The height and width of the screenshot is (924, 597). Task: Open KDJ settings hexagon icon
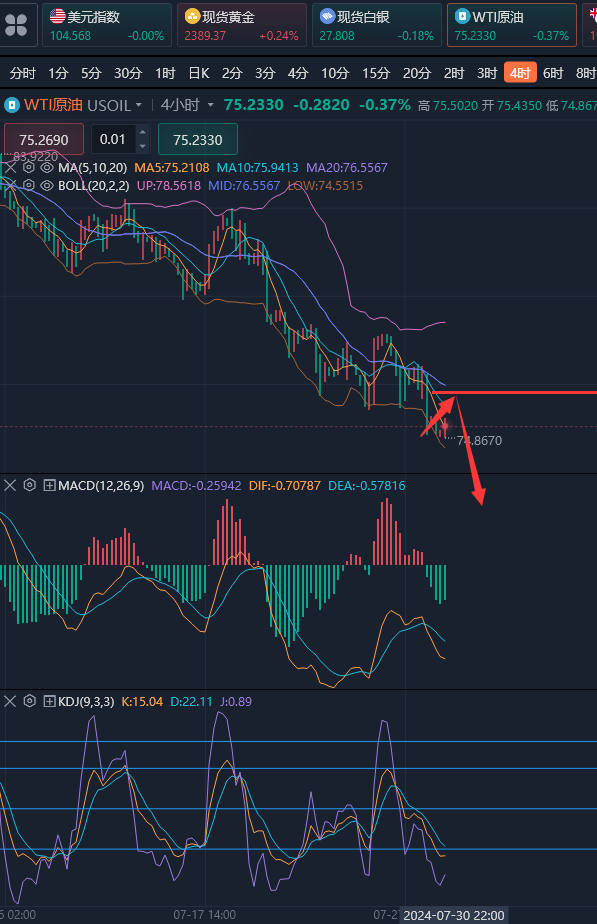pos(29,701)
